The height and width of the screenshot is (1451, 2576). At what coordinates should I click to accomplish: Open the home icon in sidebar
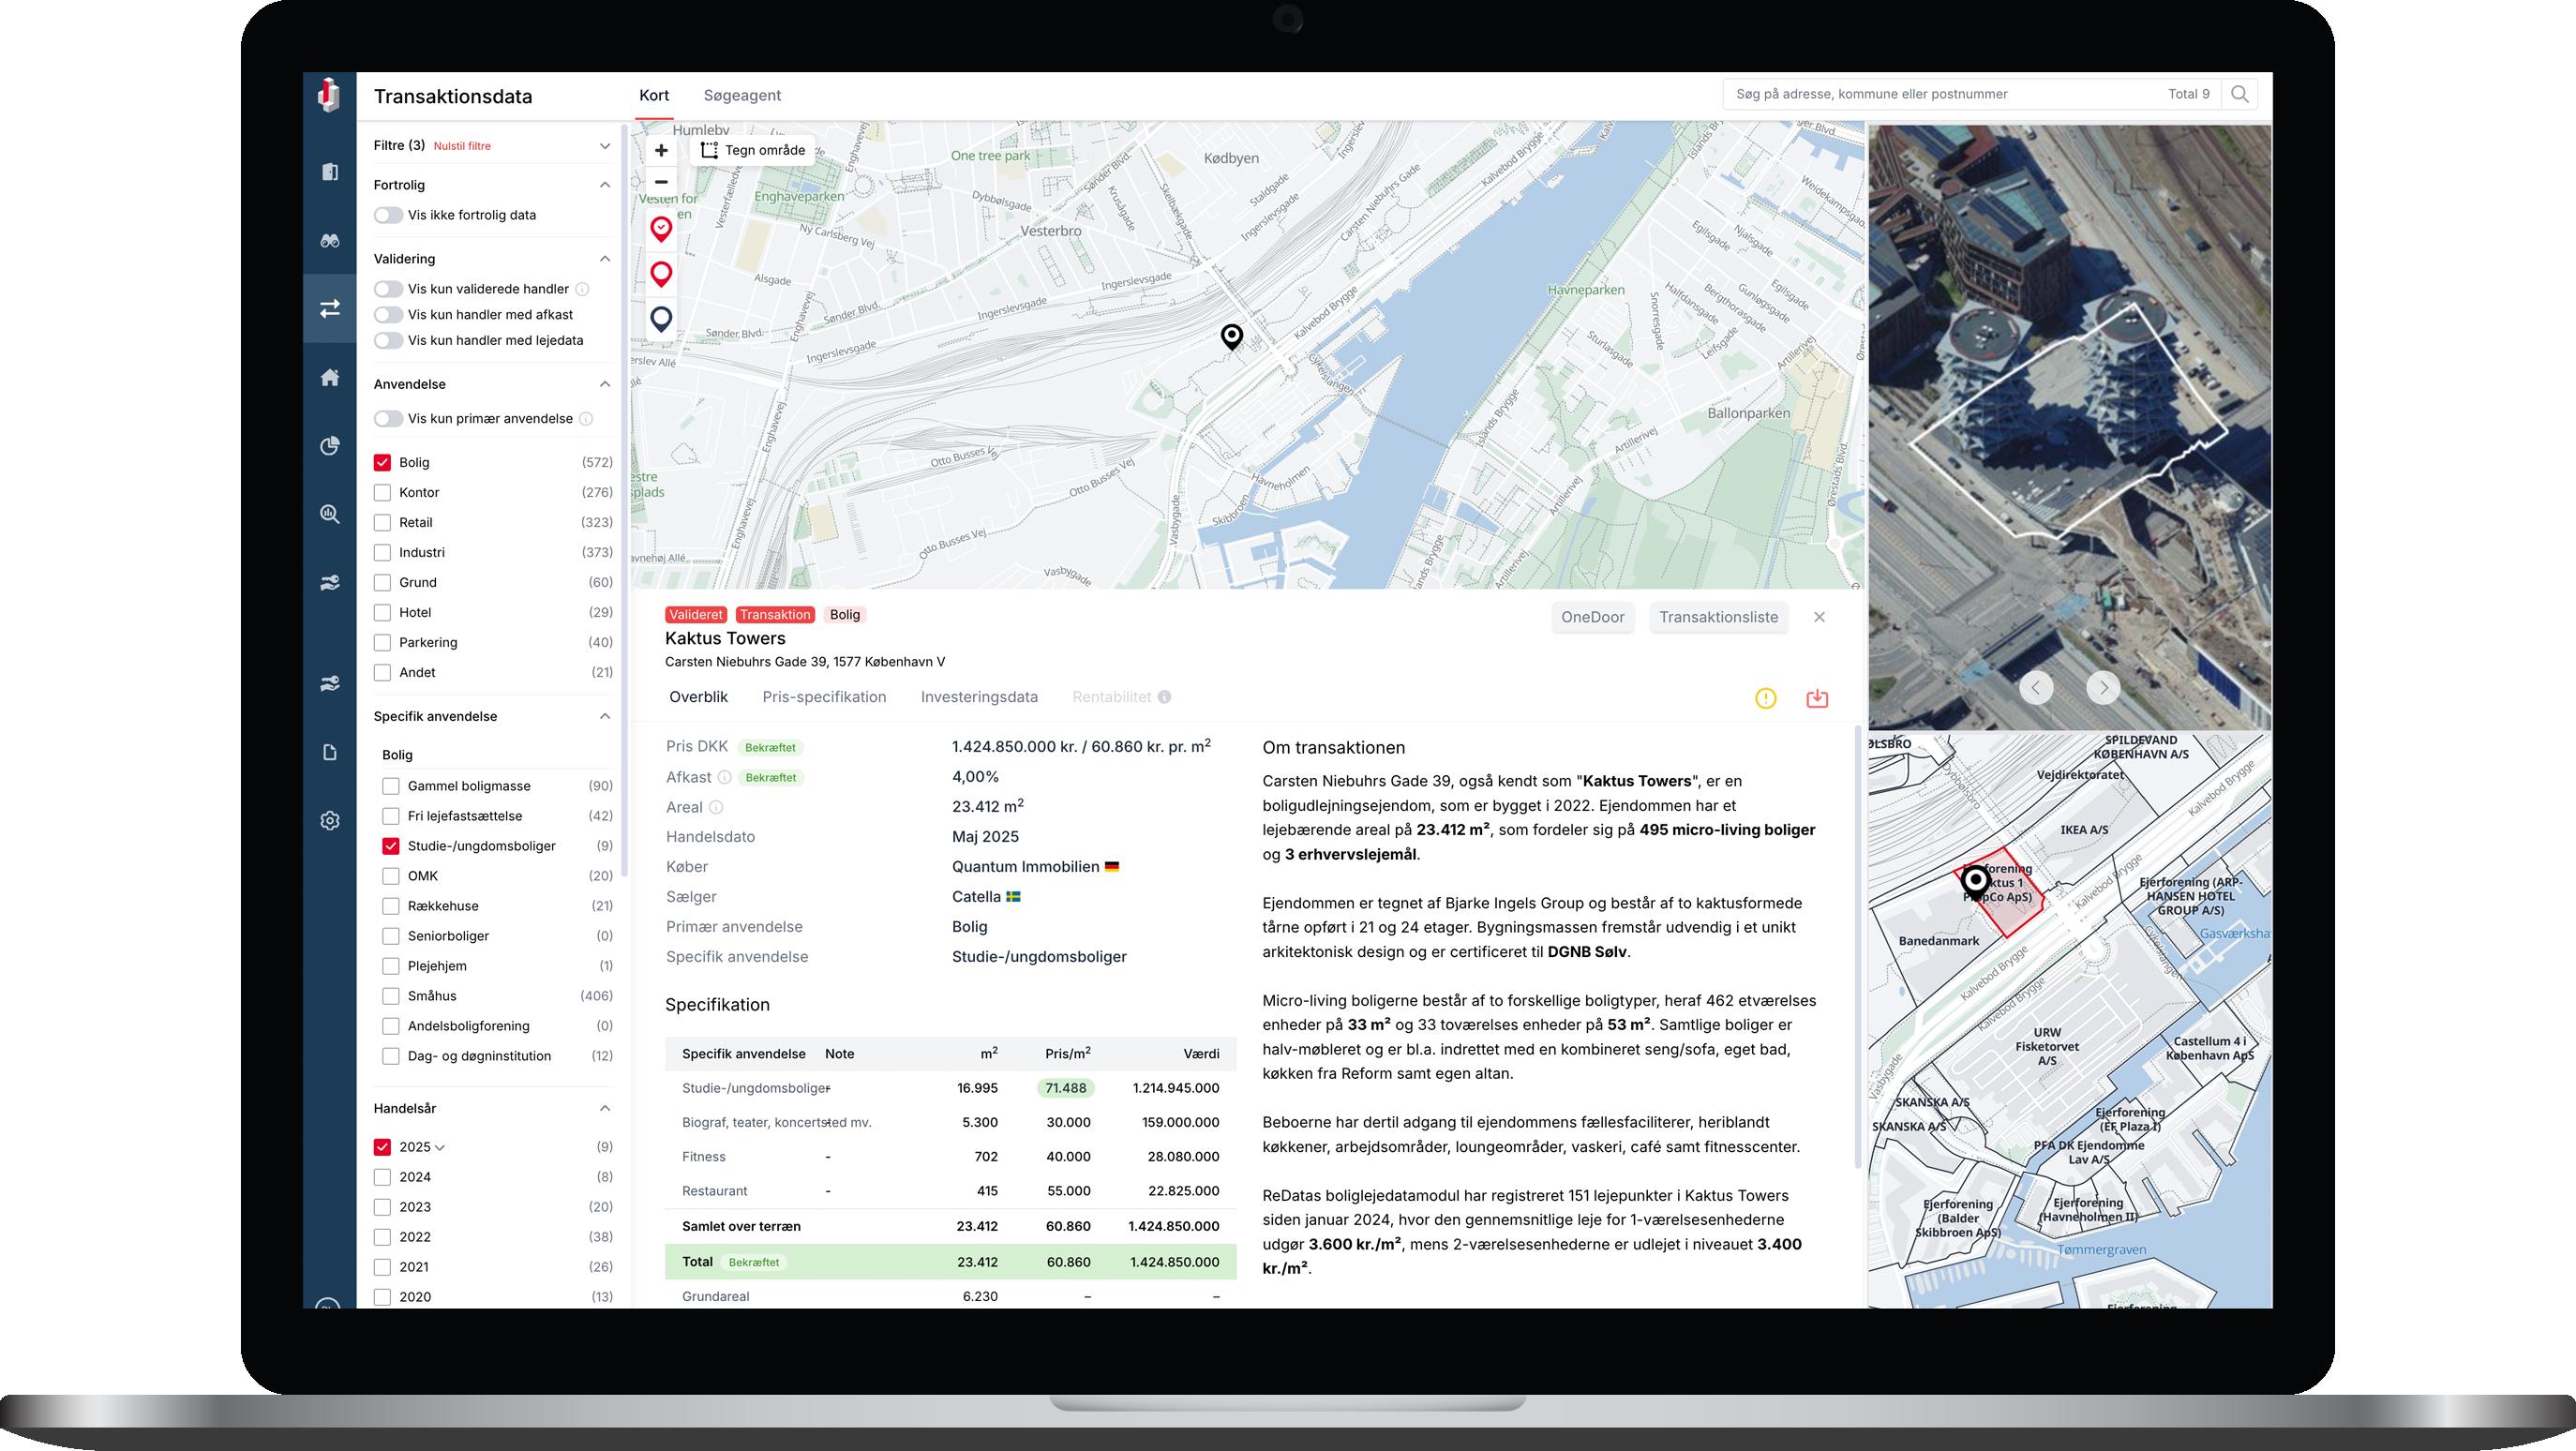[330, 377]
